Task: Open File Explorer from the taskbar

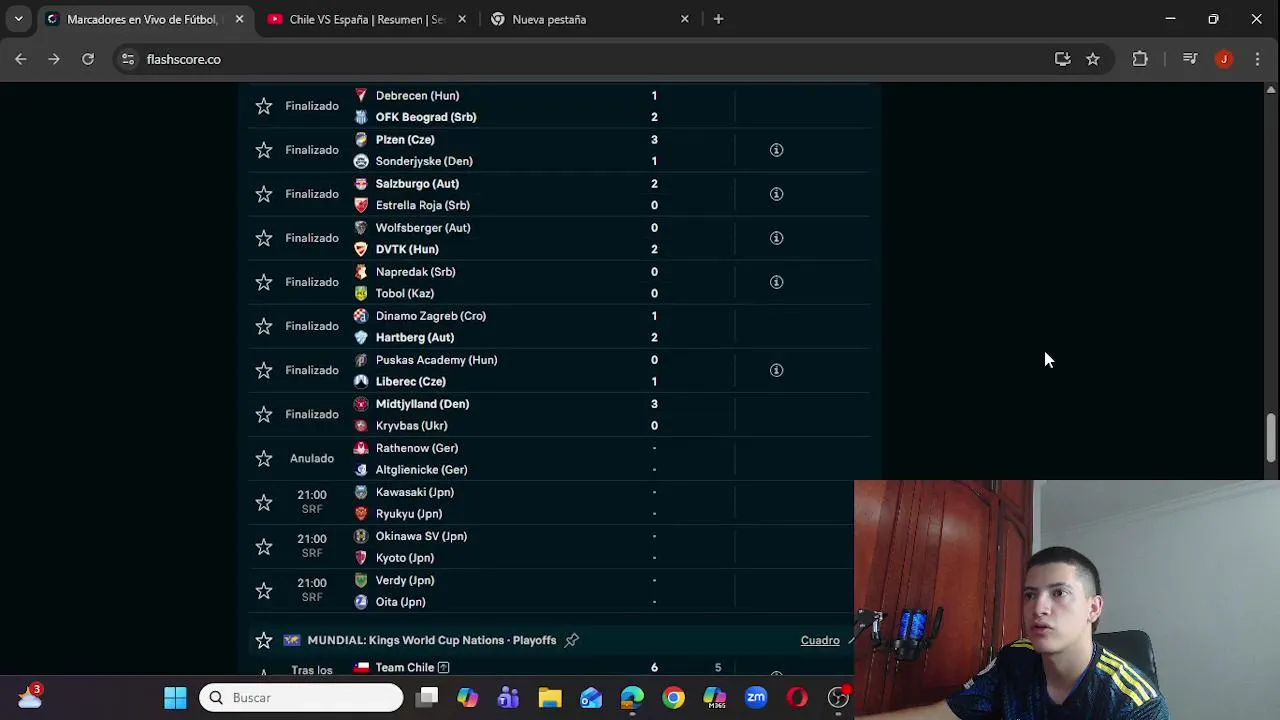Action: click(x=550, y=697)
